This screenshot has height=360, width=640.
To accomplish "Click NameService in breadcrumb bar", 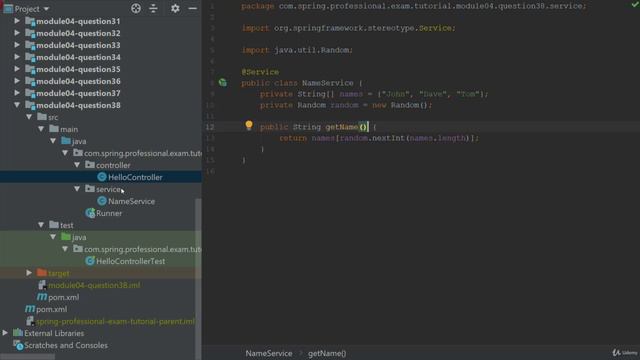I will pos(269,353).
